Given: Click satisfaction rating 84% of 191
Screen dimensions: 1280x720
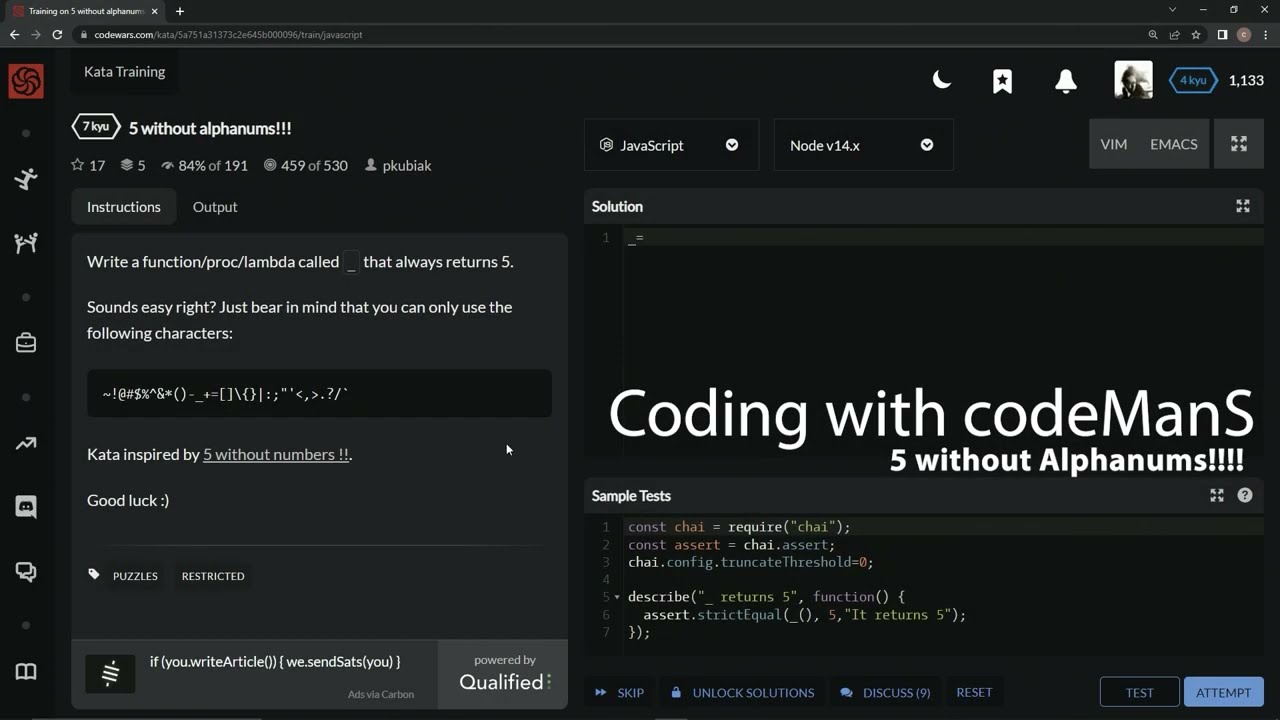Looking at the screenshot, I should pos(204,165).
